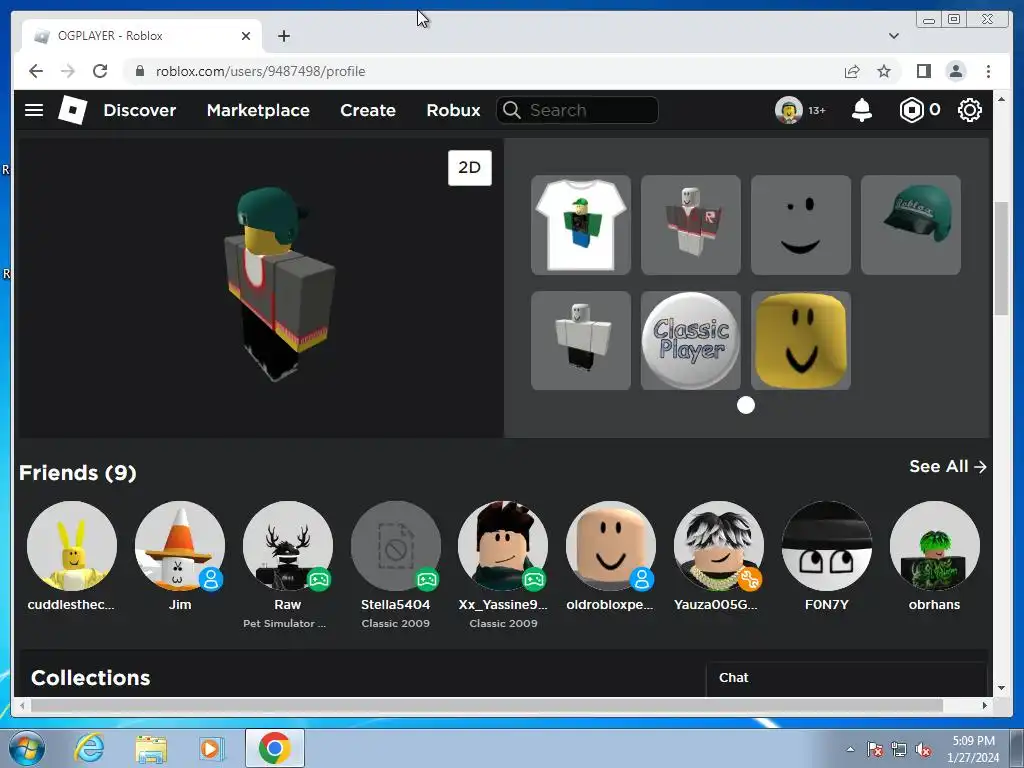The width and height of the screenshot is (1024, 768).
Task: Open Chrome three-dot menu
Action: pos(988,71)
